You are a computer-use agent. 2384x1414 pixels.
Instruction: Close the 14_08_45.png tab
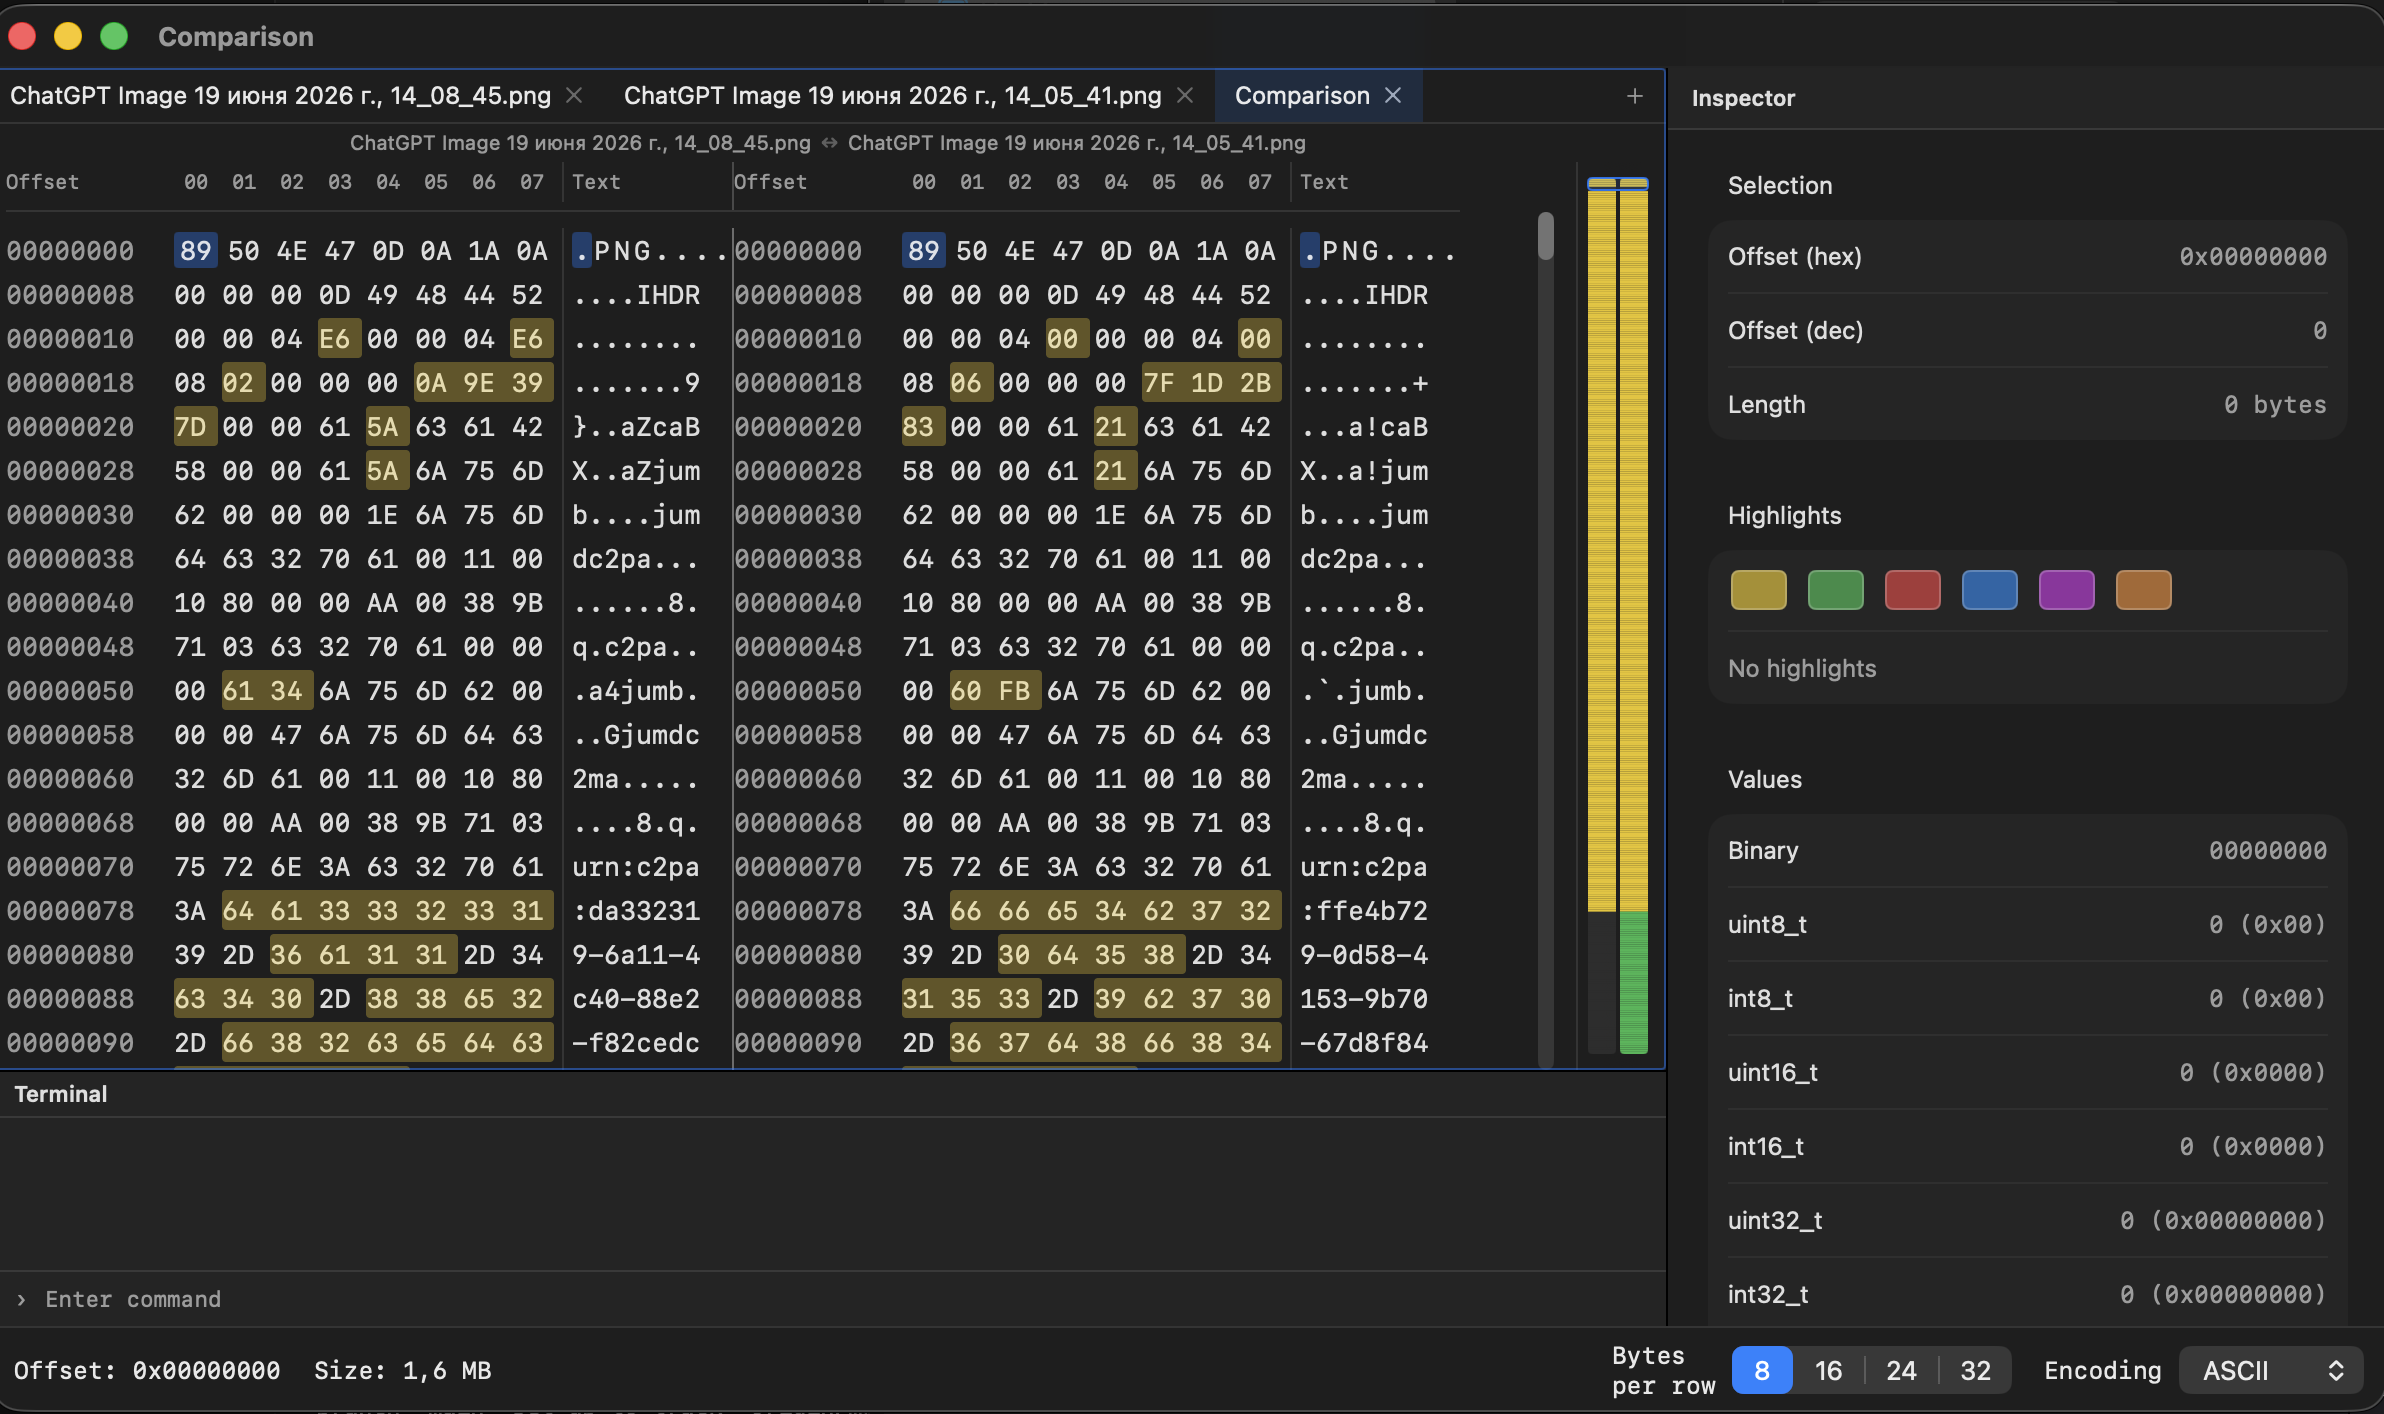pos(574,95)
